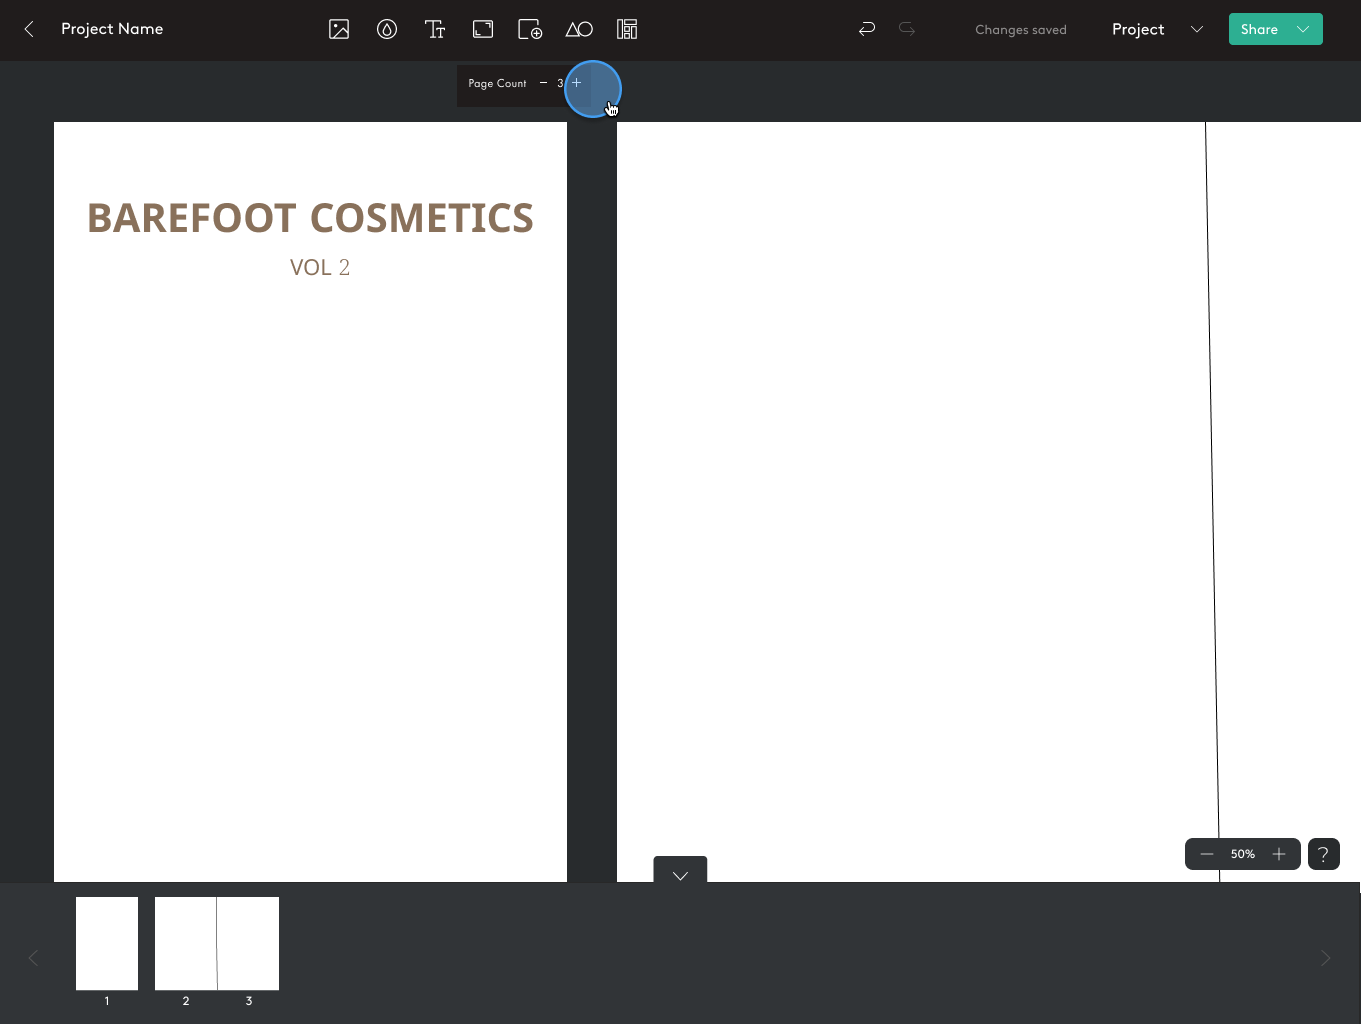1361x1024 pixels.
Task: Select page 3 thumbnail
Action: pos(248,943)
